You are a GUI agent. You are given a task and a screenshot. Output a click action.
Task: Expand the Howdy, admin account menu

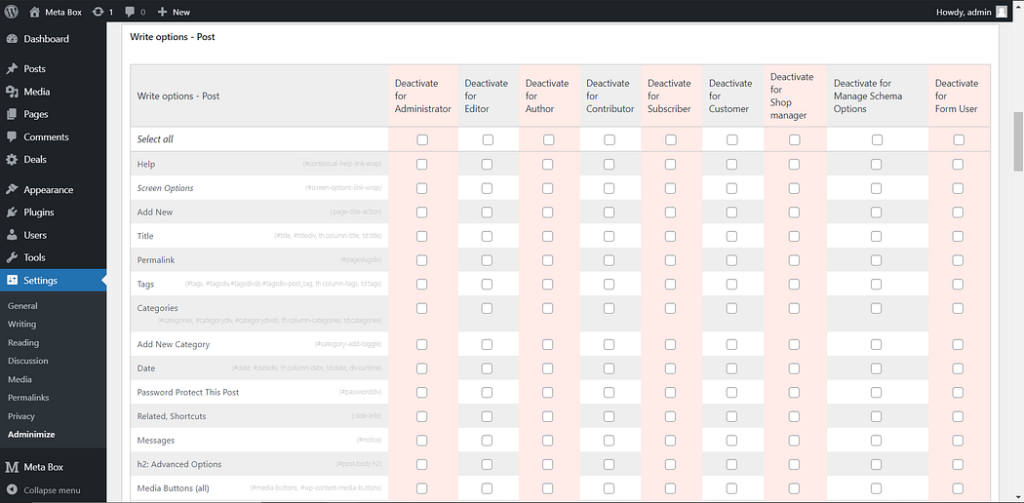(963, 12)
